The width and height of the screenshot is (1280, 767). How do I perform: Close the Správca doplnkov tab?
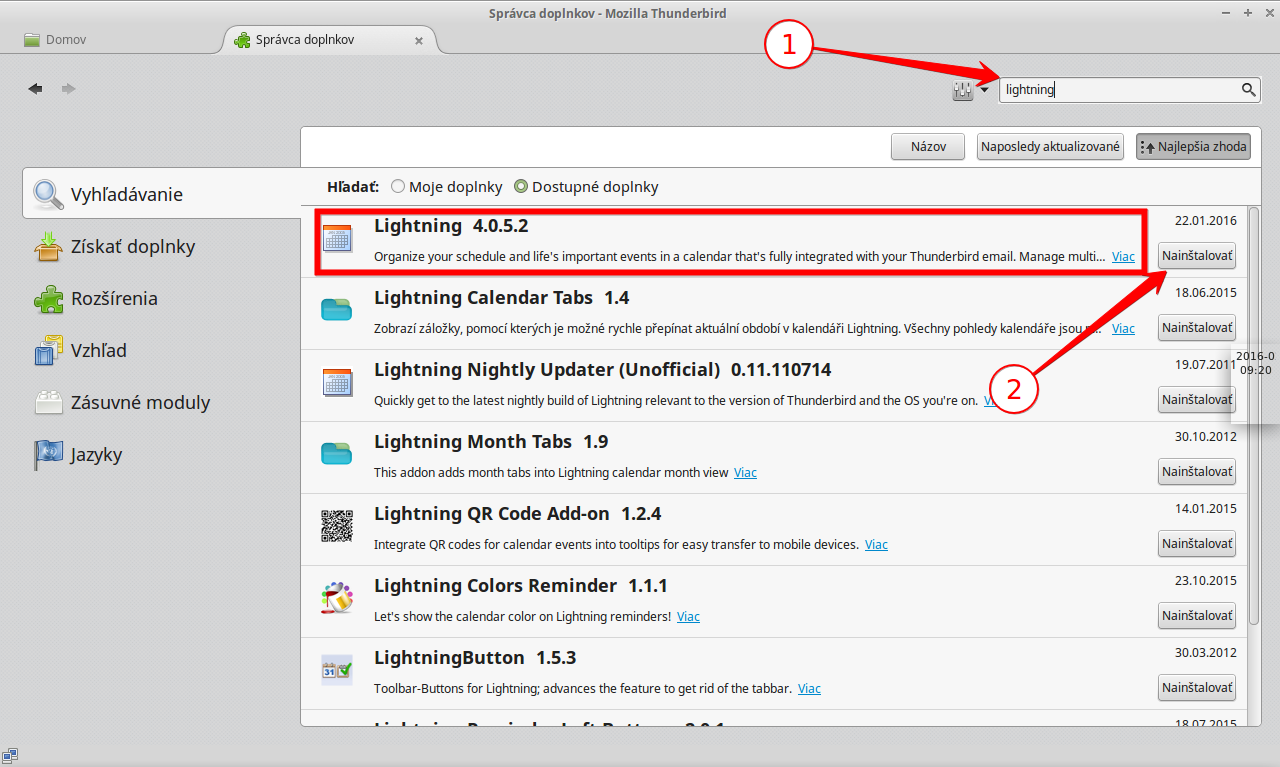point(419,41)
